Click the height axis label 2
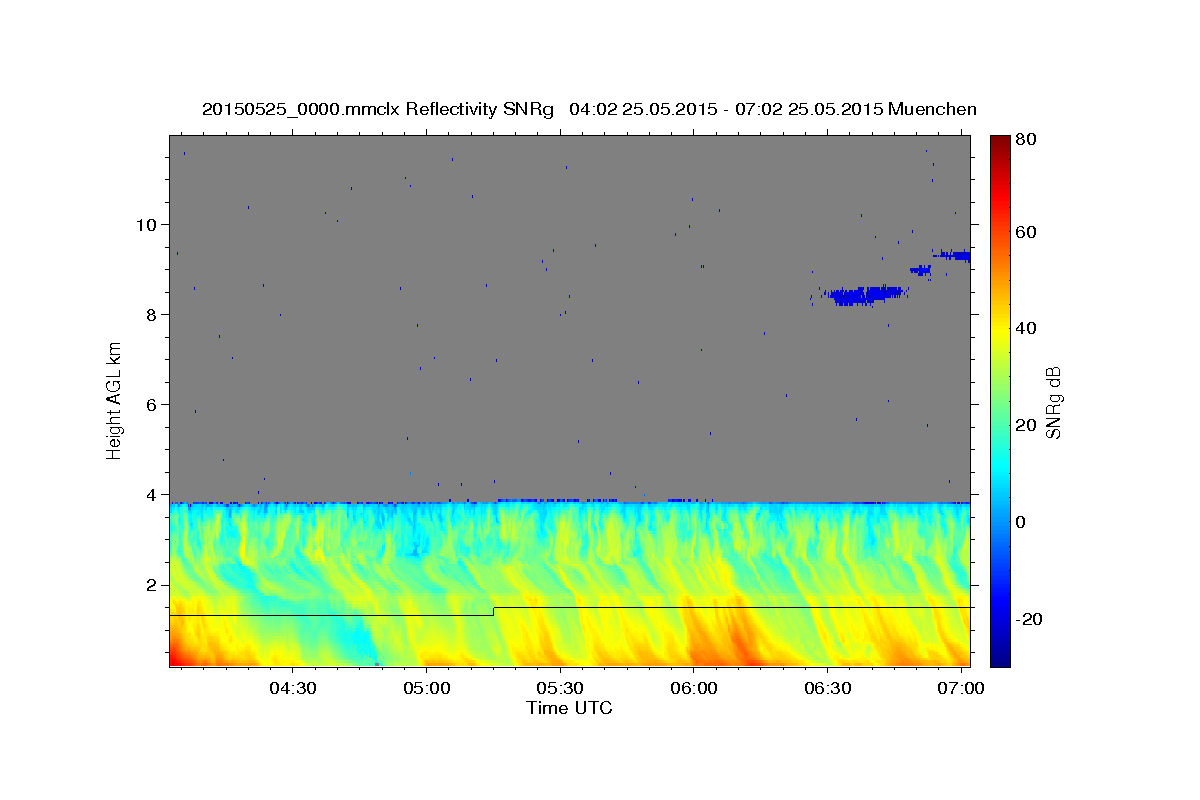Screen dimensions: 1200x800 [151, 584]
